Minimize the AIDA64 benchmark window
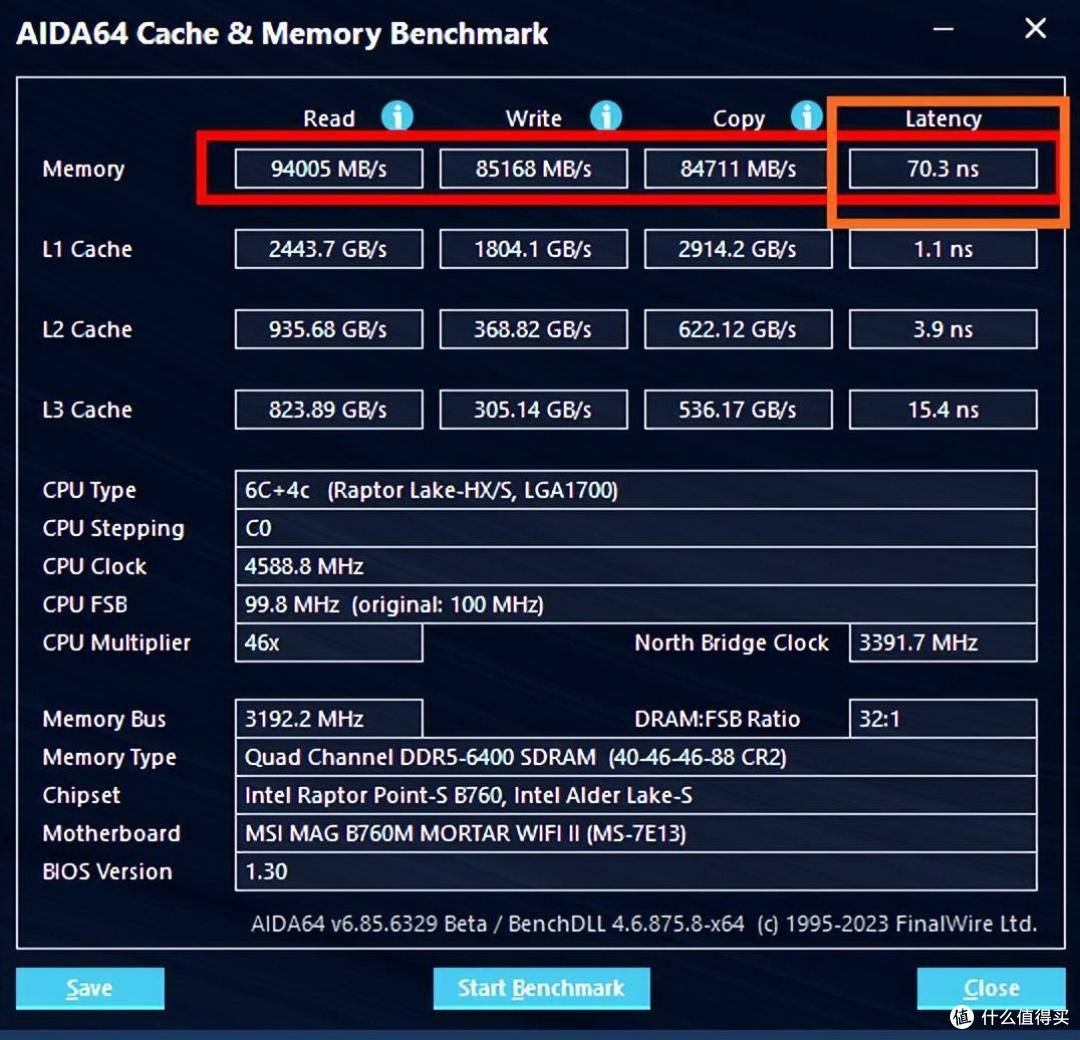 [943, 29]
